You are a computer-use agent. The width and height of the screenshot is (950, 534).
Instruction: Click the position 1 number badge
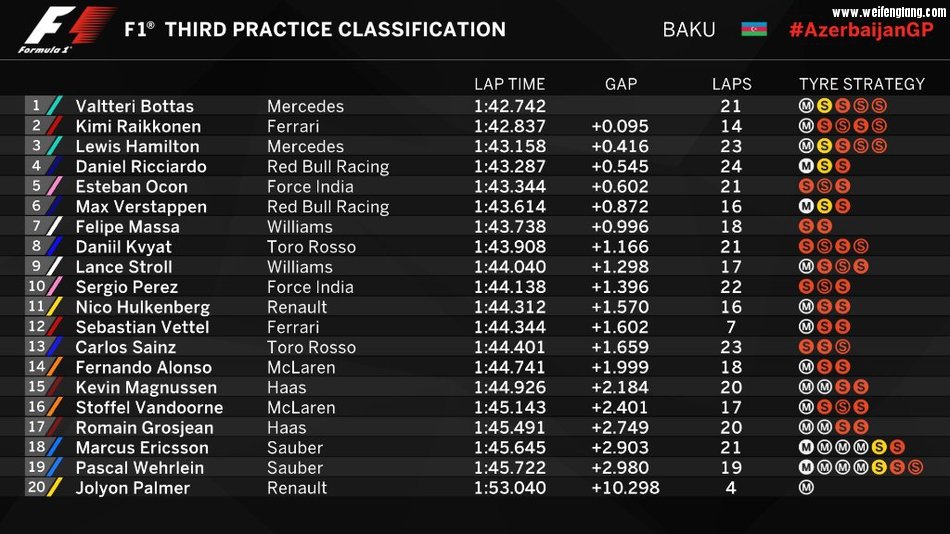[x=37, y=106]
